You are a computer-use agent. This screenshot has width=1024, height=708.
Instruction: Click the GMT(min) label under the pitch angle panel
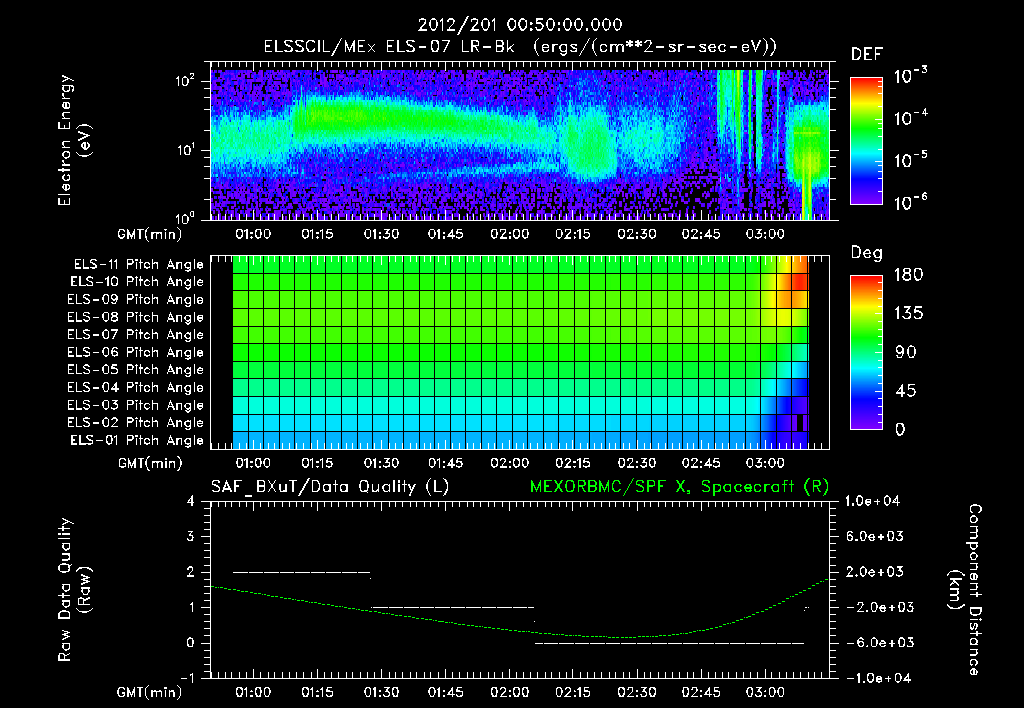coord(150,464)
